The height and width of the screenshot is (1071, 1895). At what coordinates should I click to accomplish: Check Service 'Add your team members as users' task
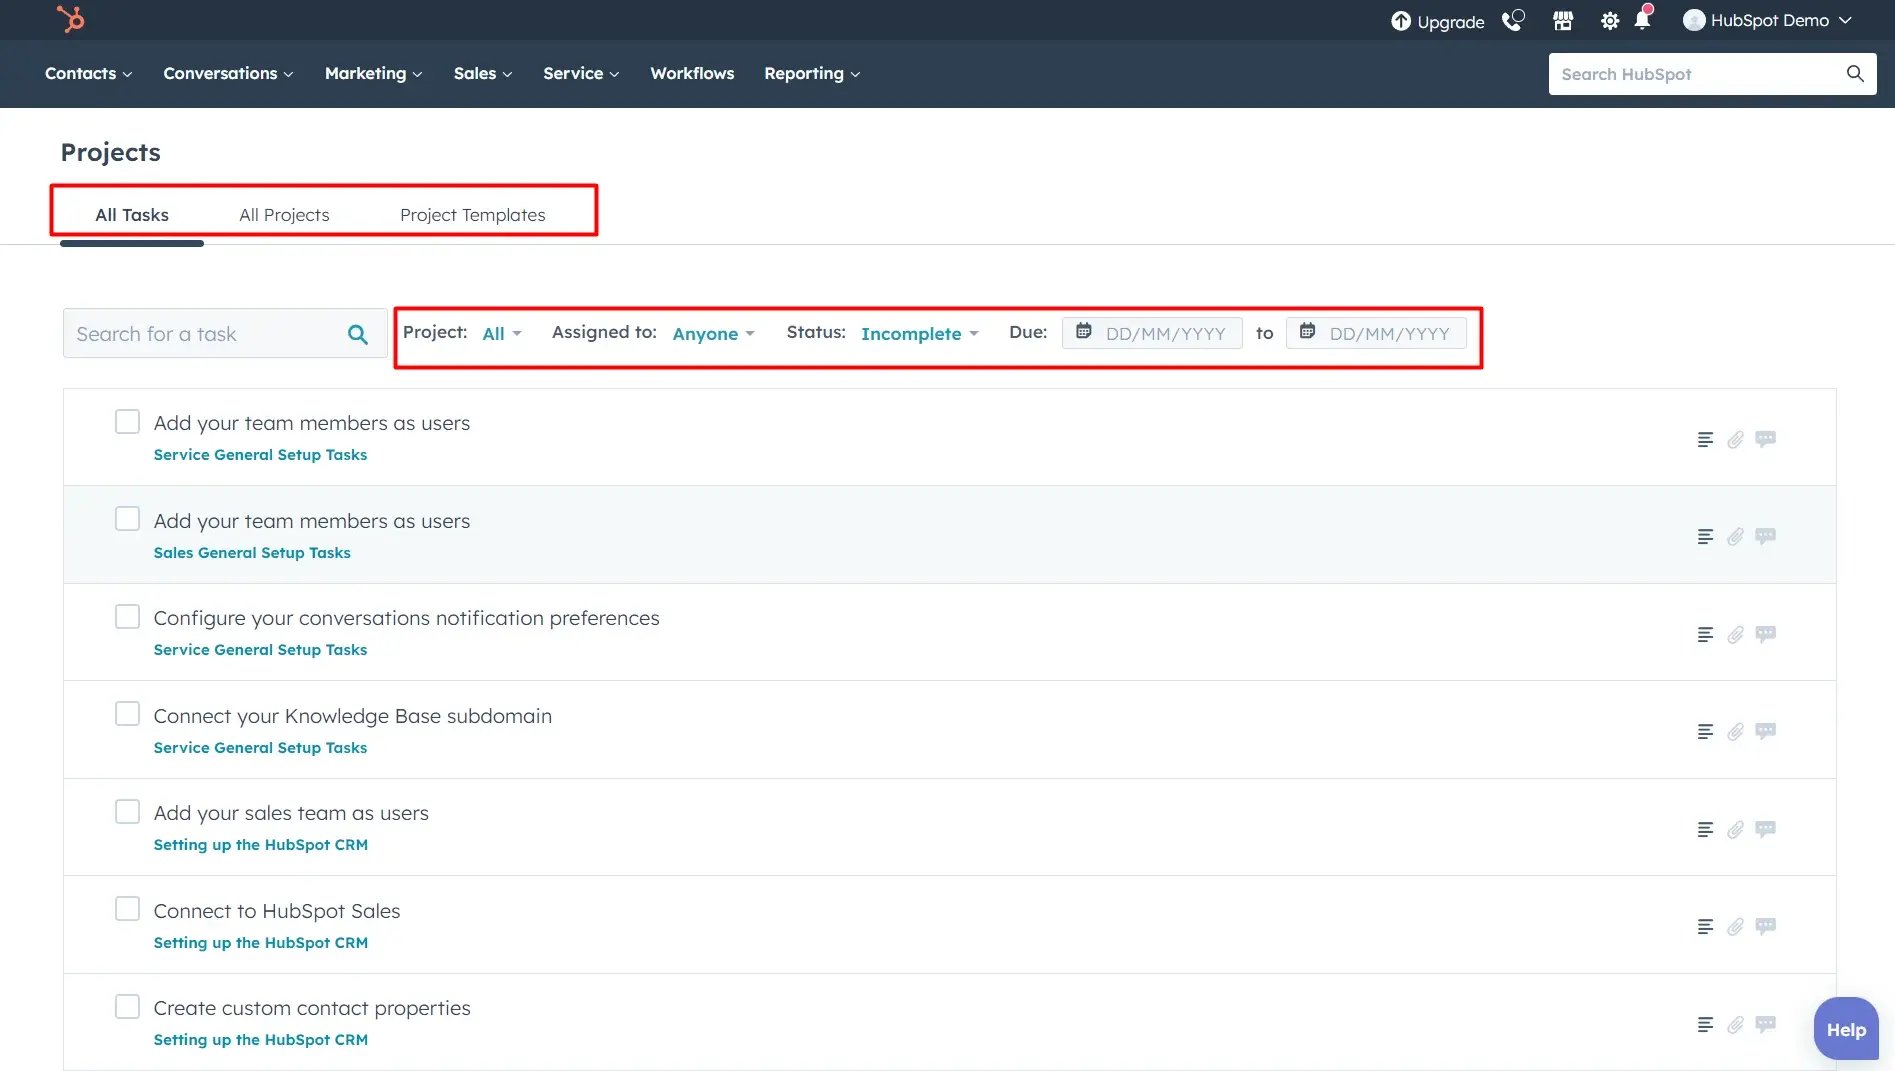[127, 421]
